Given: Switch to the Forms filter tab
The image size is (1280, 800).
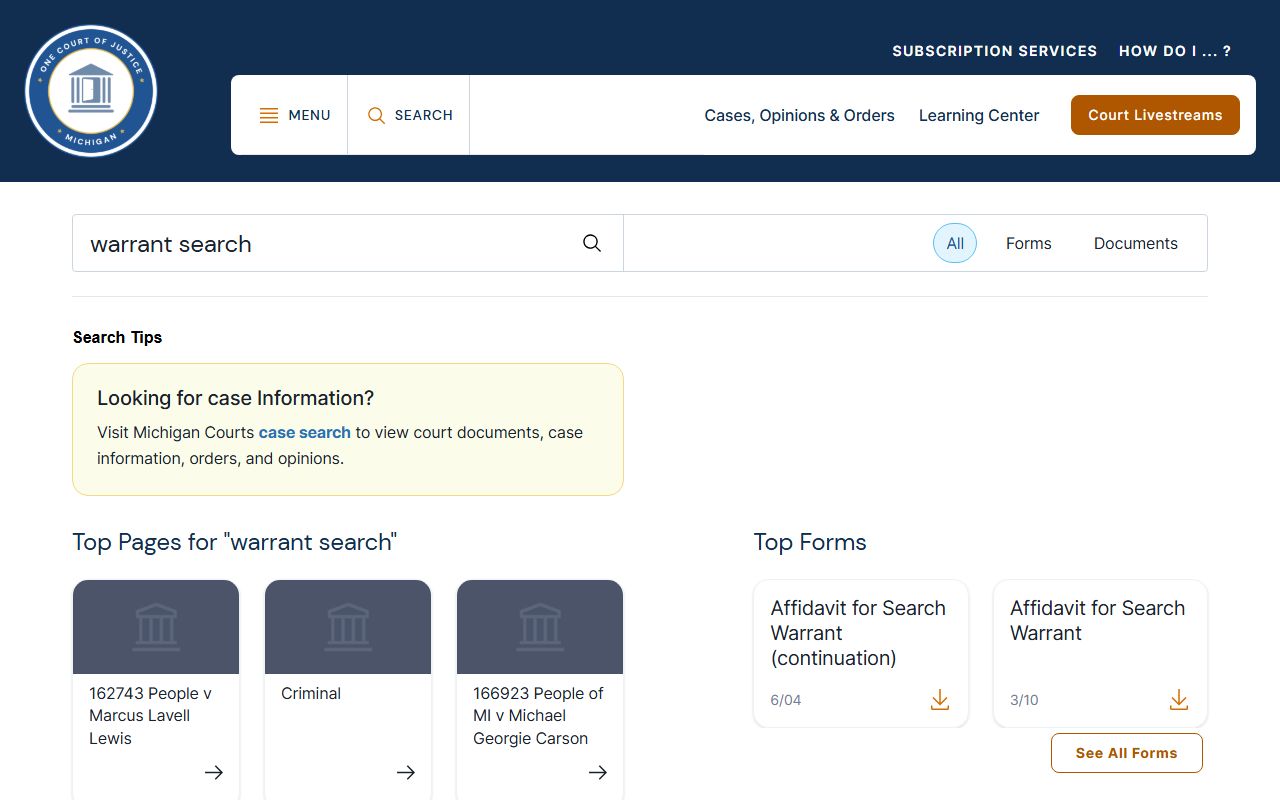Looking at the screenshot, I should click(x=1029, y=243).
